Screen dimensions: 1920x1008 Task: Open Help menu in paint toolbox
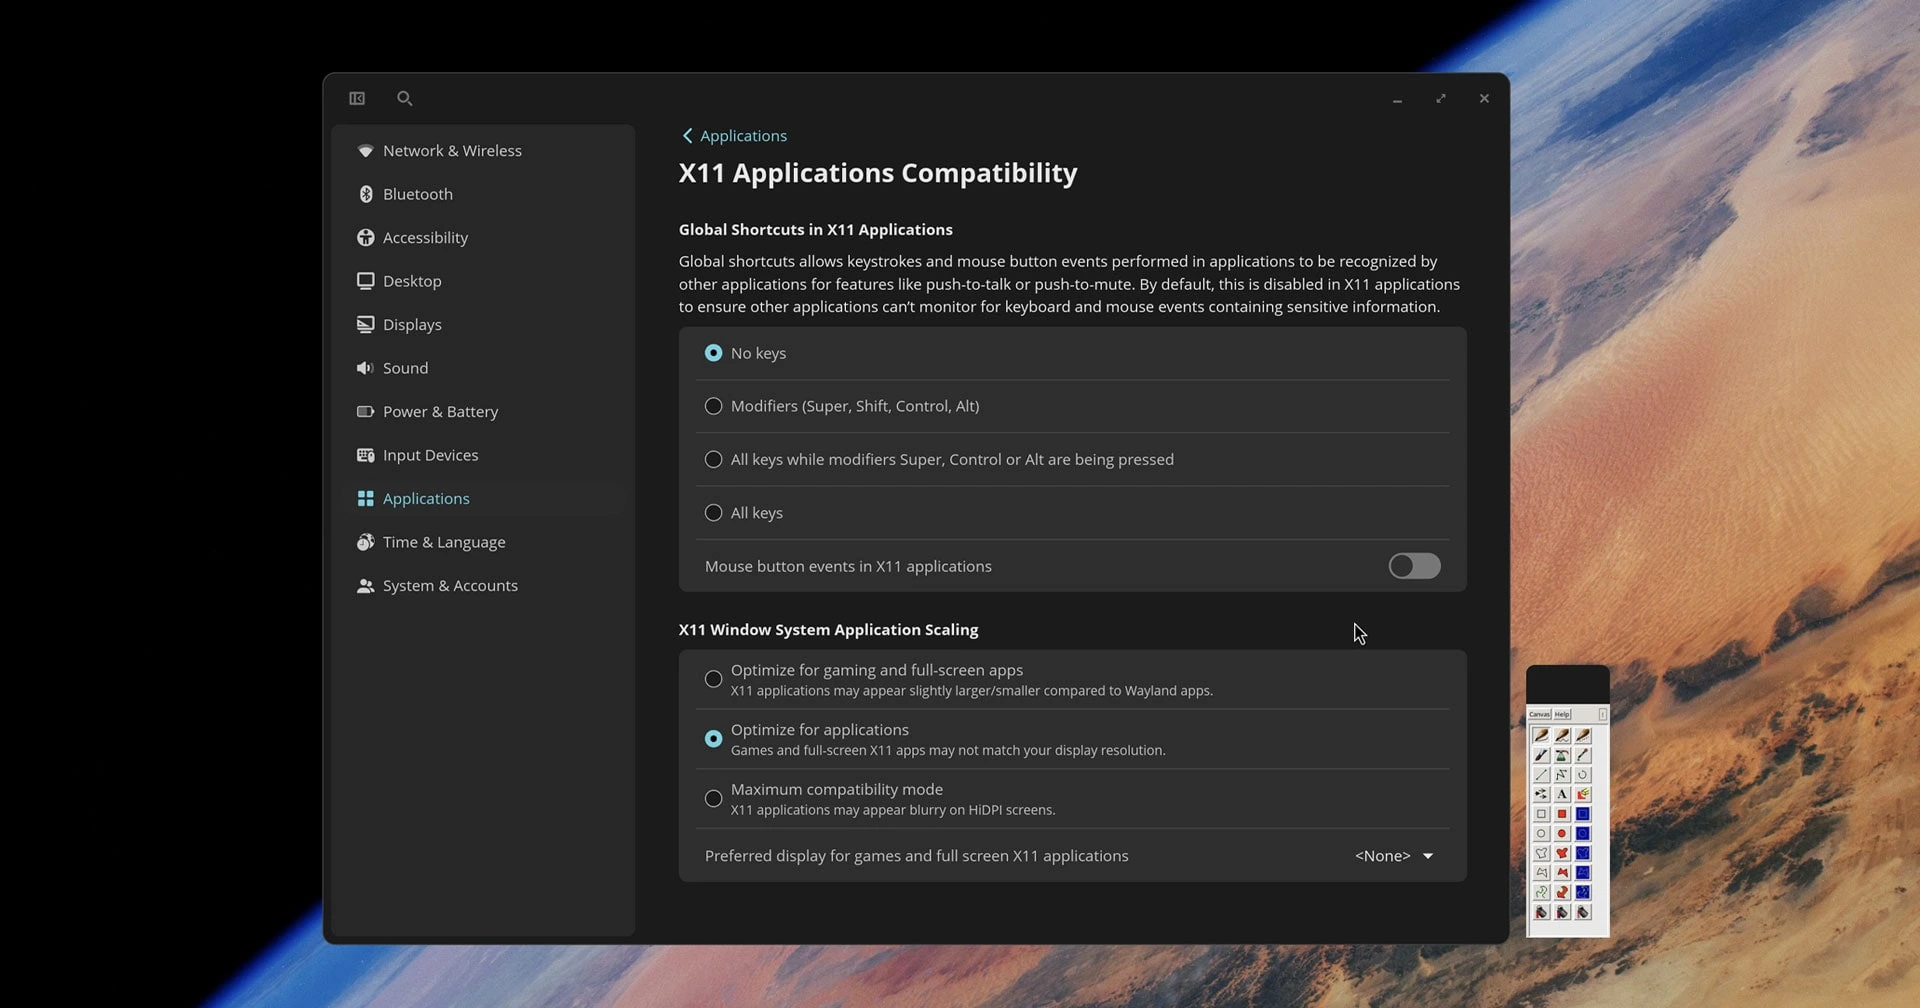tap(1562, 714)
